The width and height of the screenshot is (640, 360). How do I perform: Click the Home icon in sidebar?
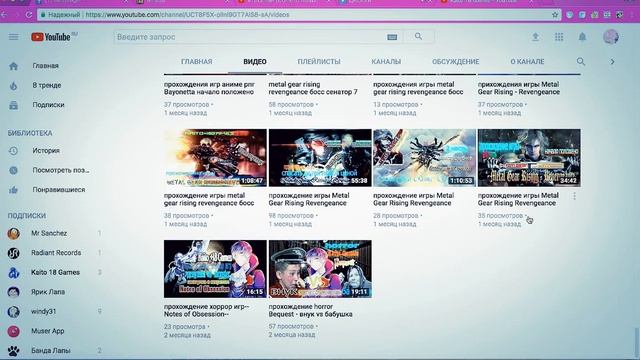[x=13, y=66]
